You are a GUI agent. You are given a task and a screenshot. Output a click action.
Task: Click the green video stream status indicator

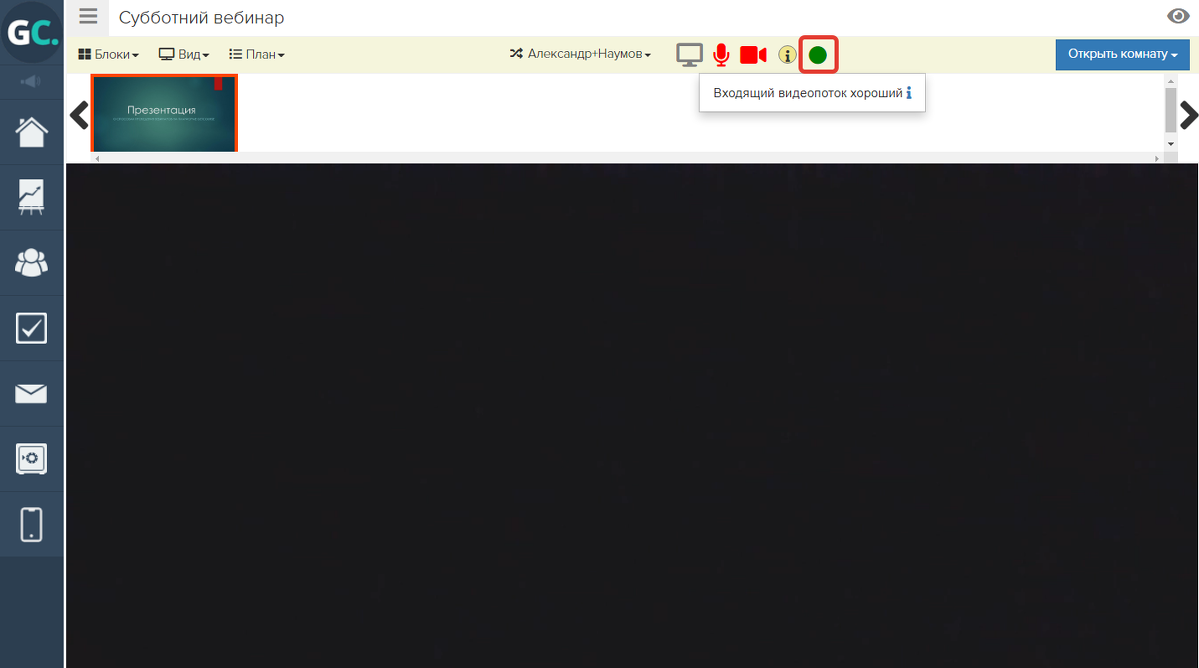pyautogui.click(x=818, y=55)
